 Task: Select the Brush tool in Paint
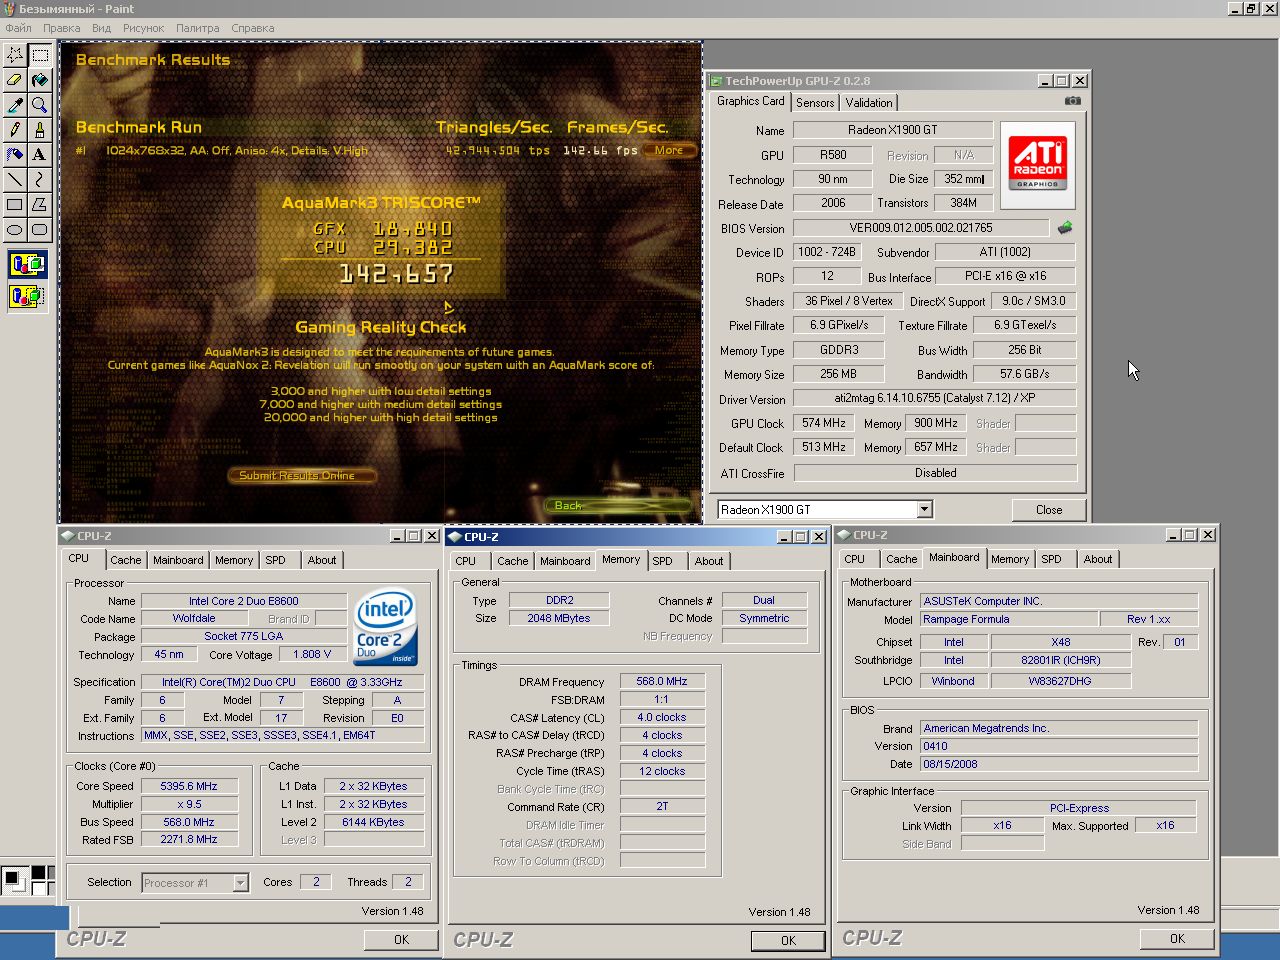(40, 129)
